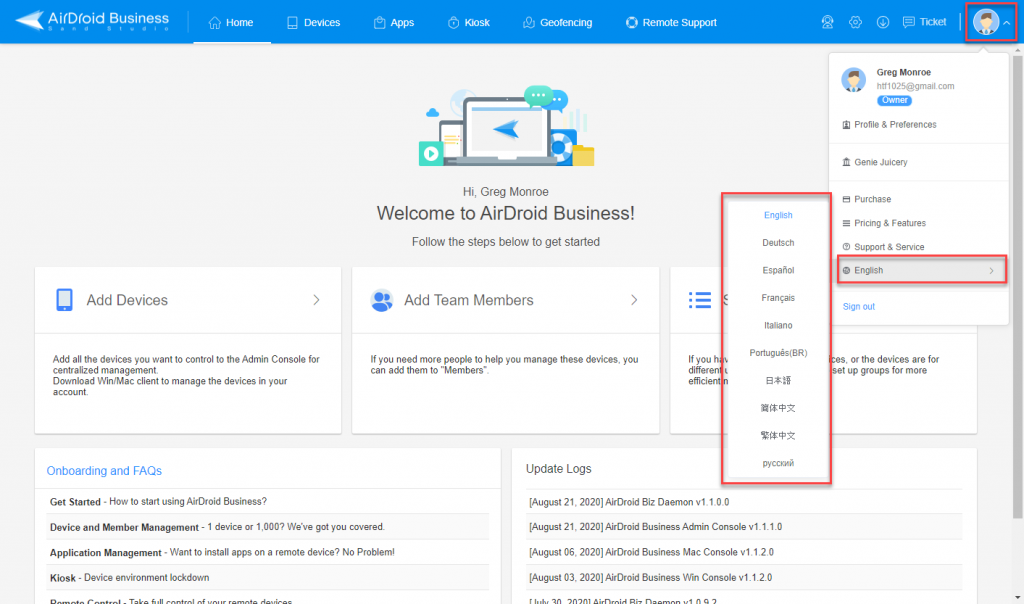Open Admin Console v1.1.1.0 update log
This screenshot has width=1024, height=604.
pos(655,527)
